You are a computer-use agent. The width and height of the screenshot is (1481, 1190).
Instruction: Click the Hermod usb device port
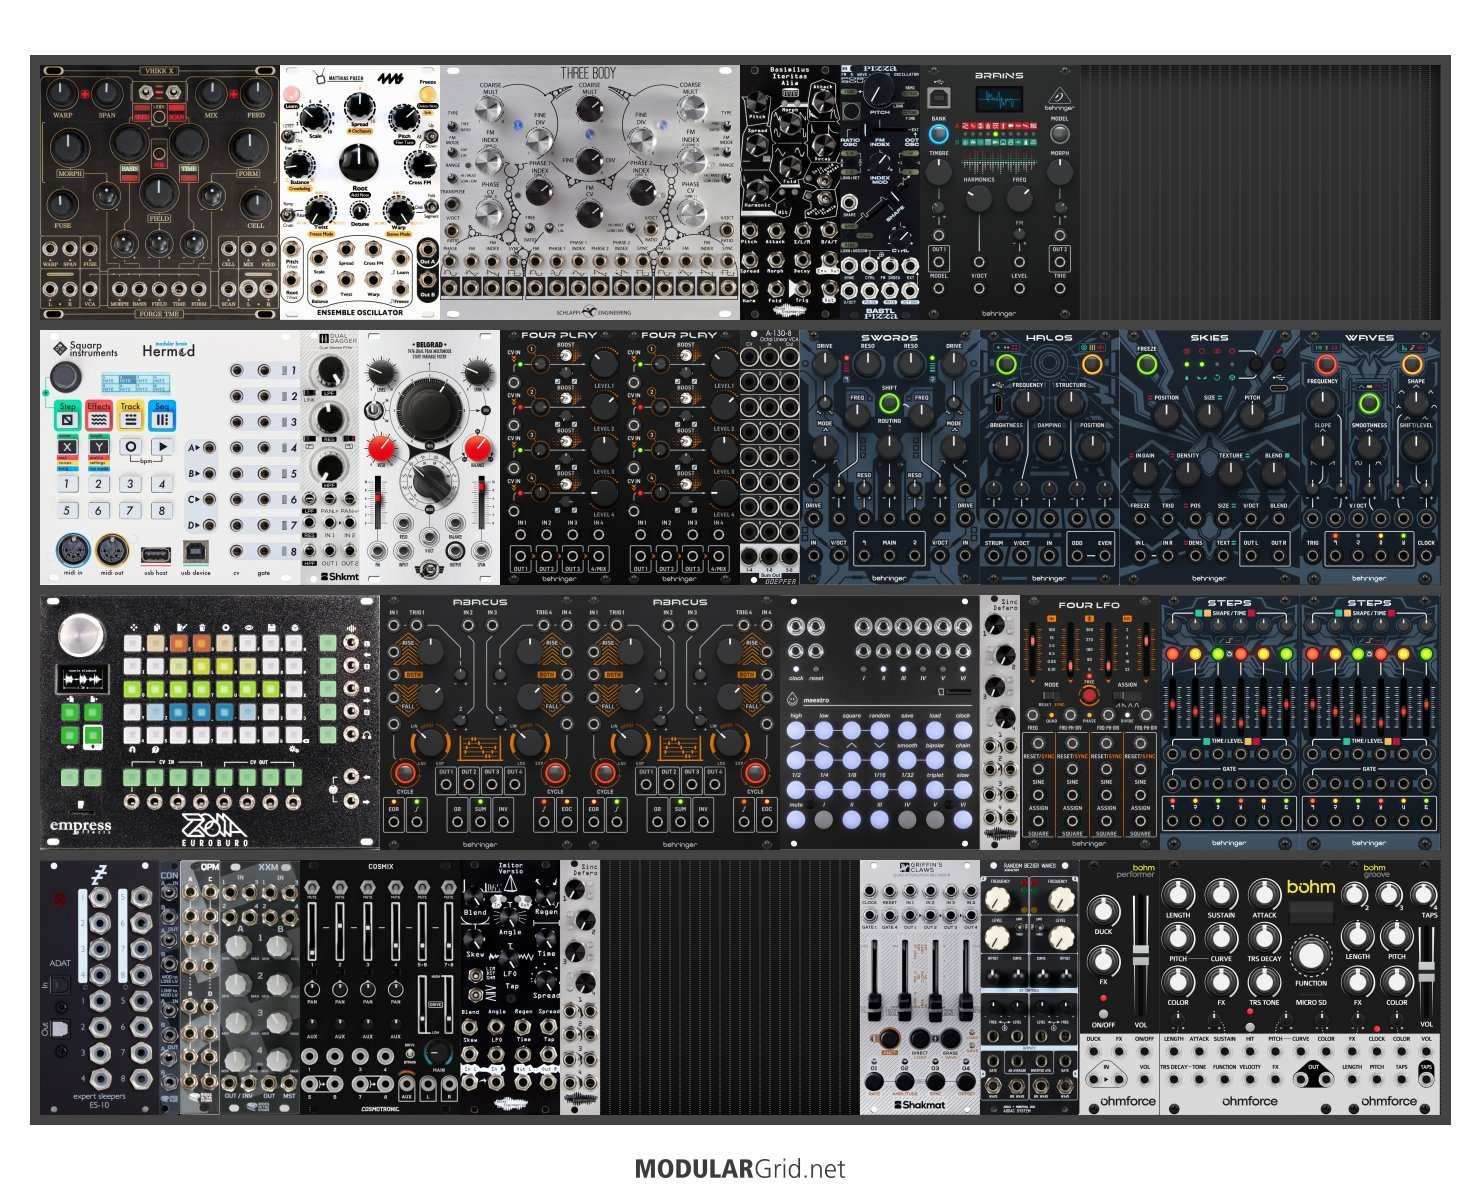click(x=196, y=551)
